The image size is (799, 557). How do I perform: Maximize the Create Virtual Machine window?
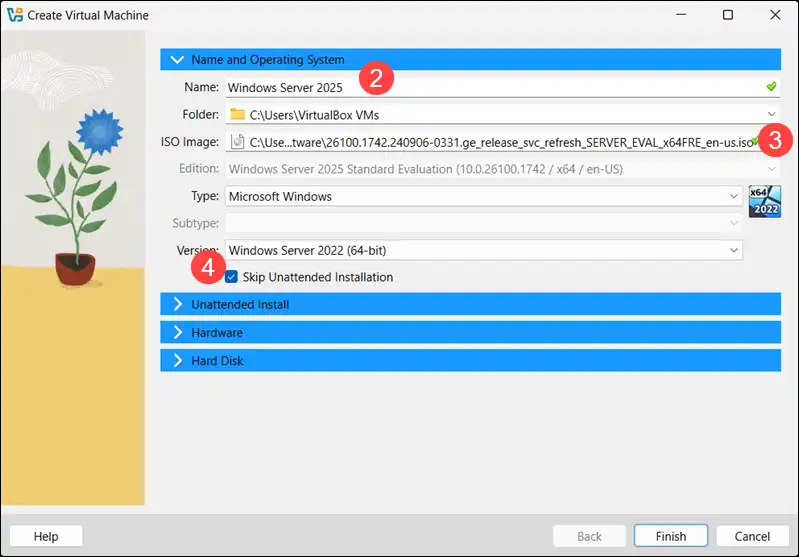click(727, 15)
